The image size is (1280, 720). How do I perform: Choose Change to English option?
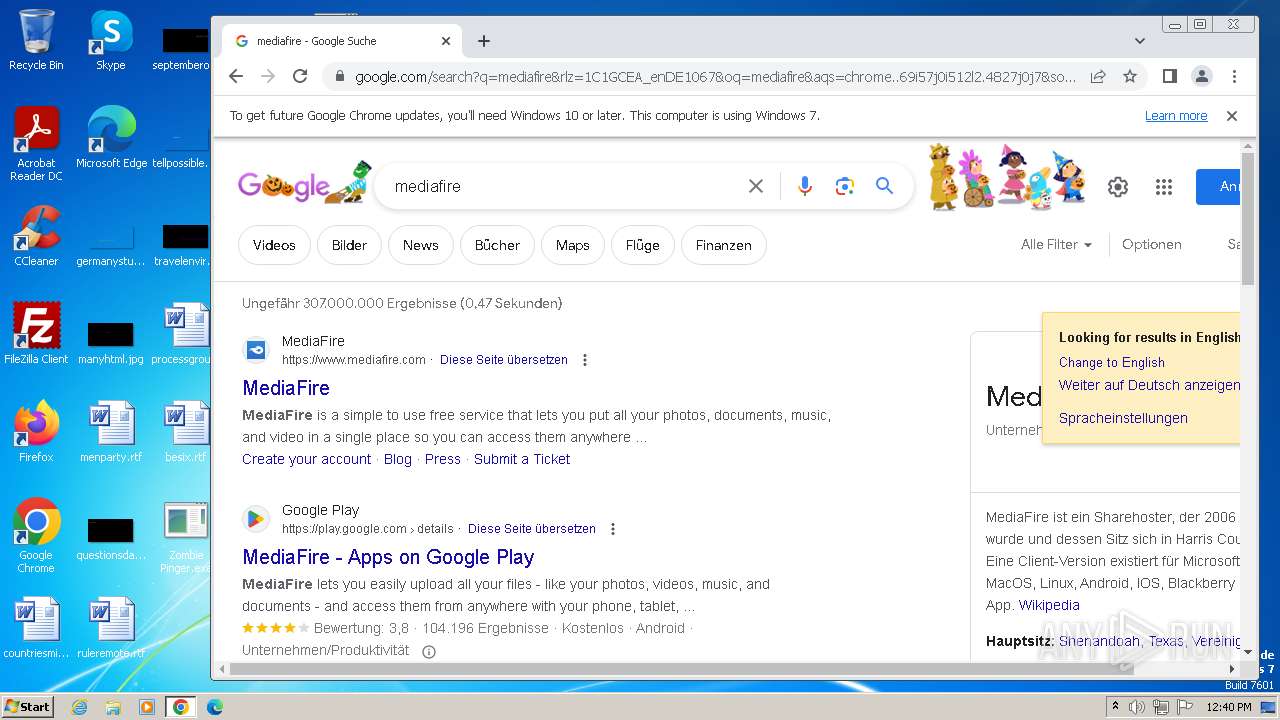click(1112, 363)
